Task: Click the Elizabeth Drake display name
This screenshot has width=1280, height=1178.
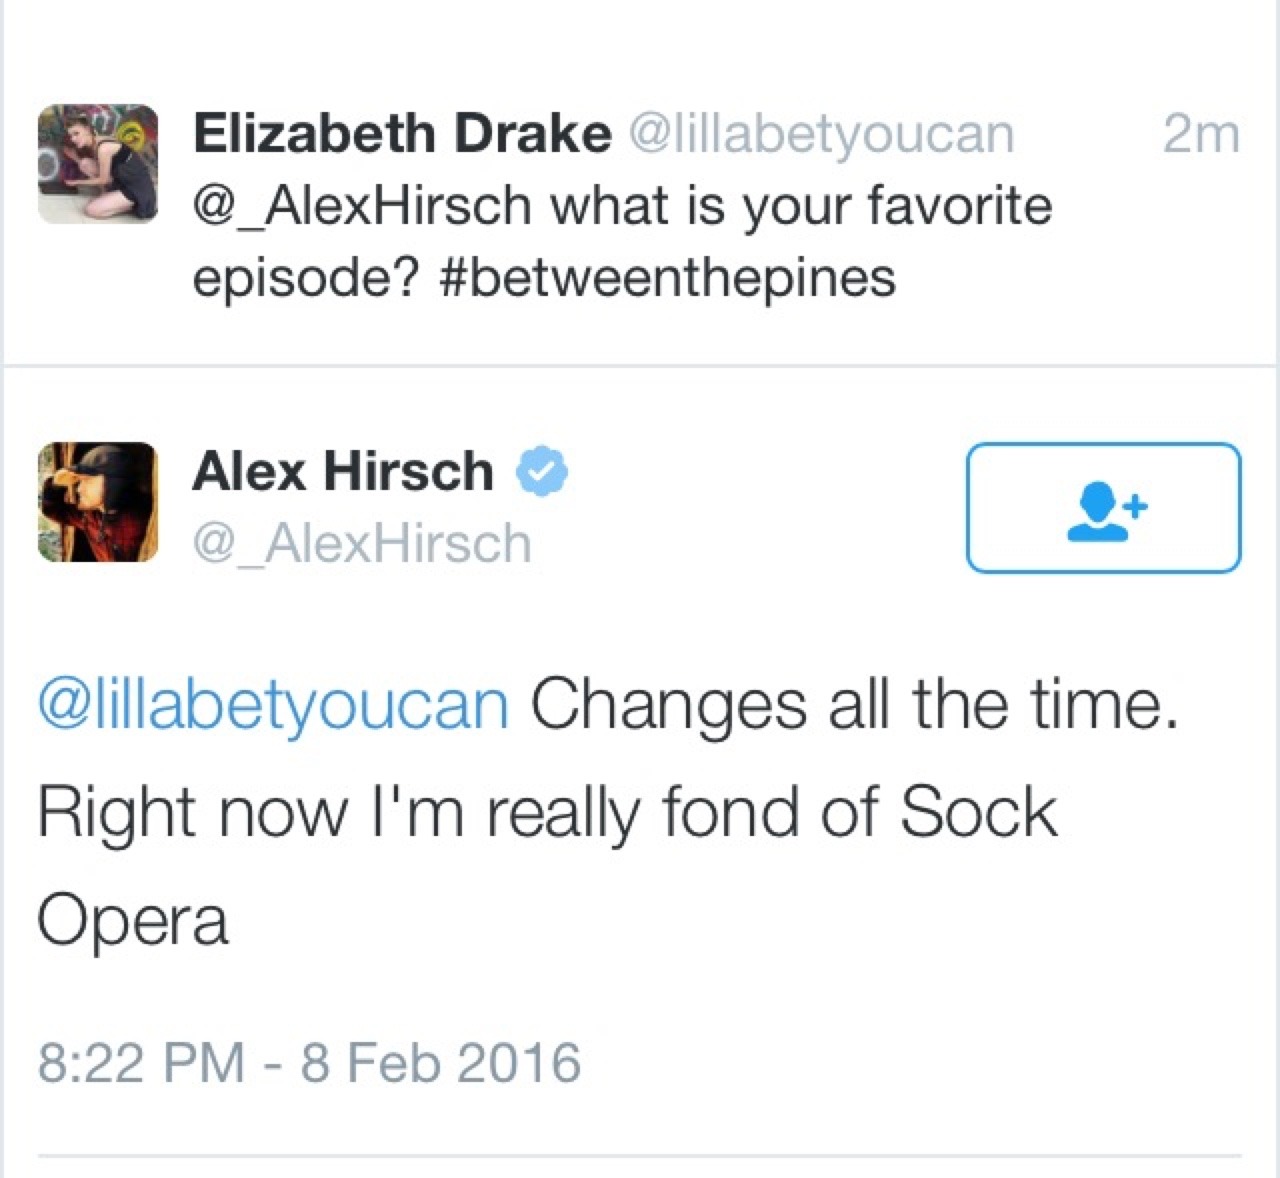Action: (401, 134)
